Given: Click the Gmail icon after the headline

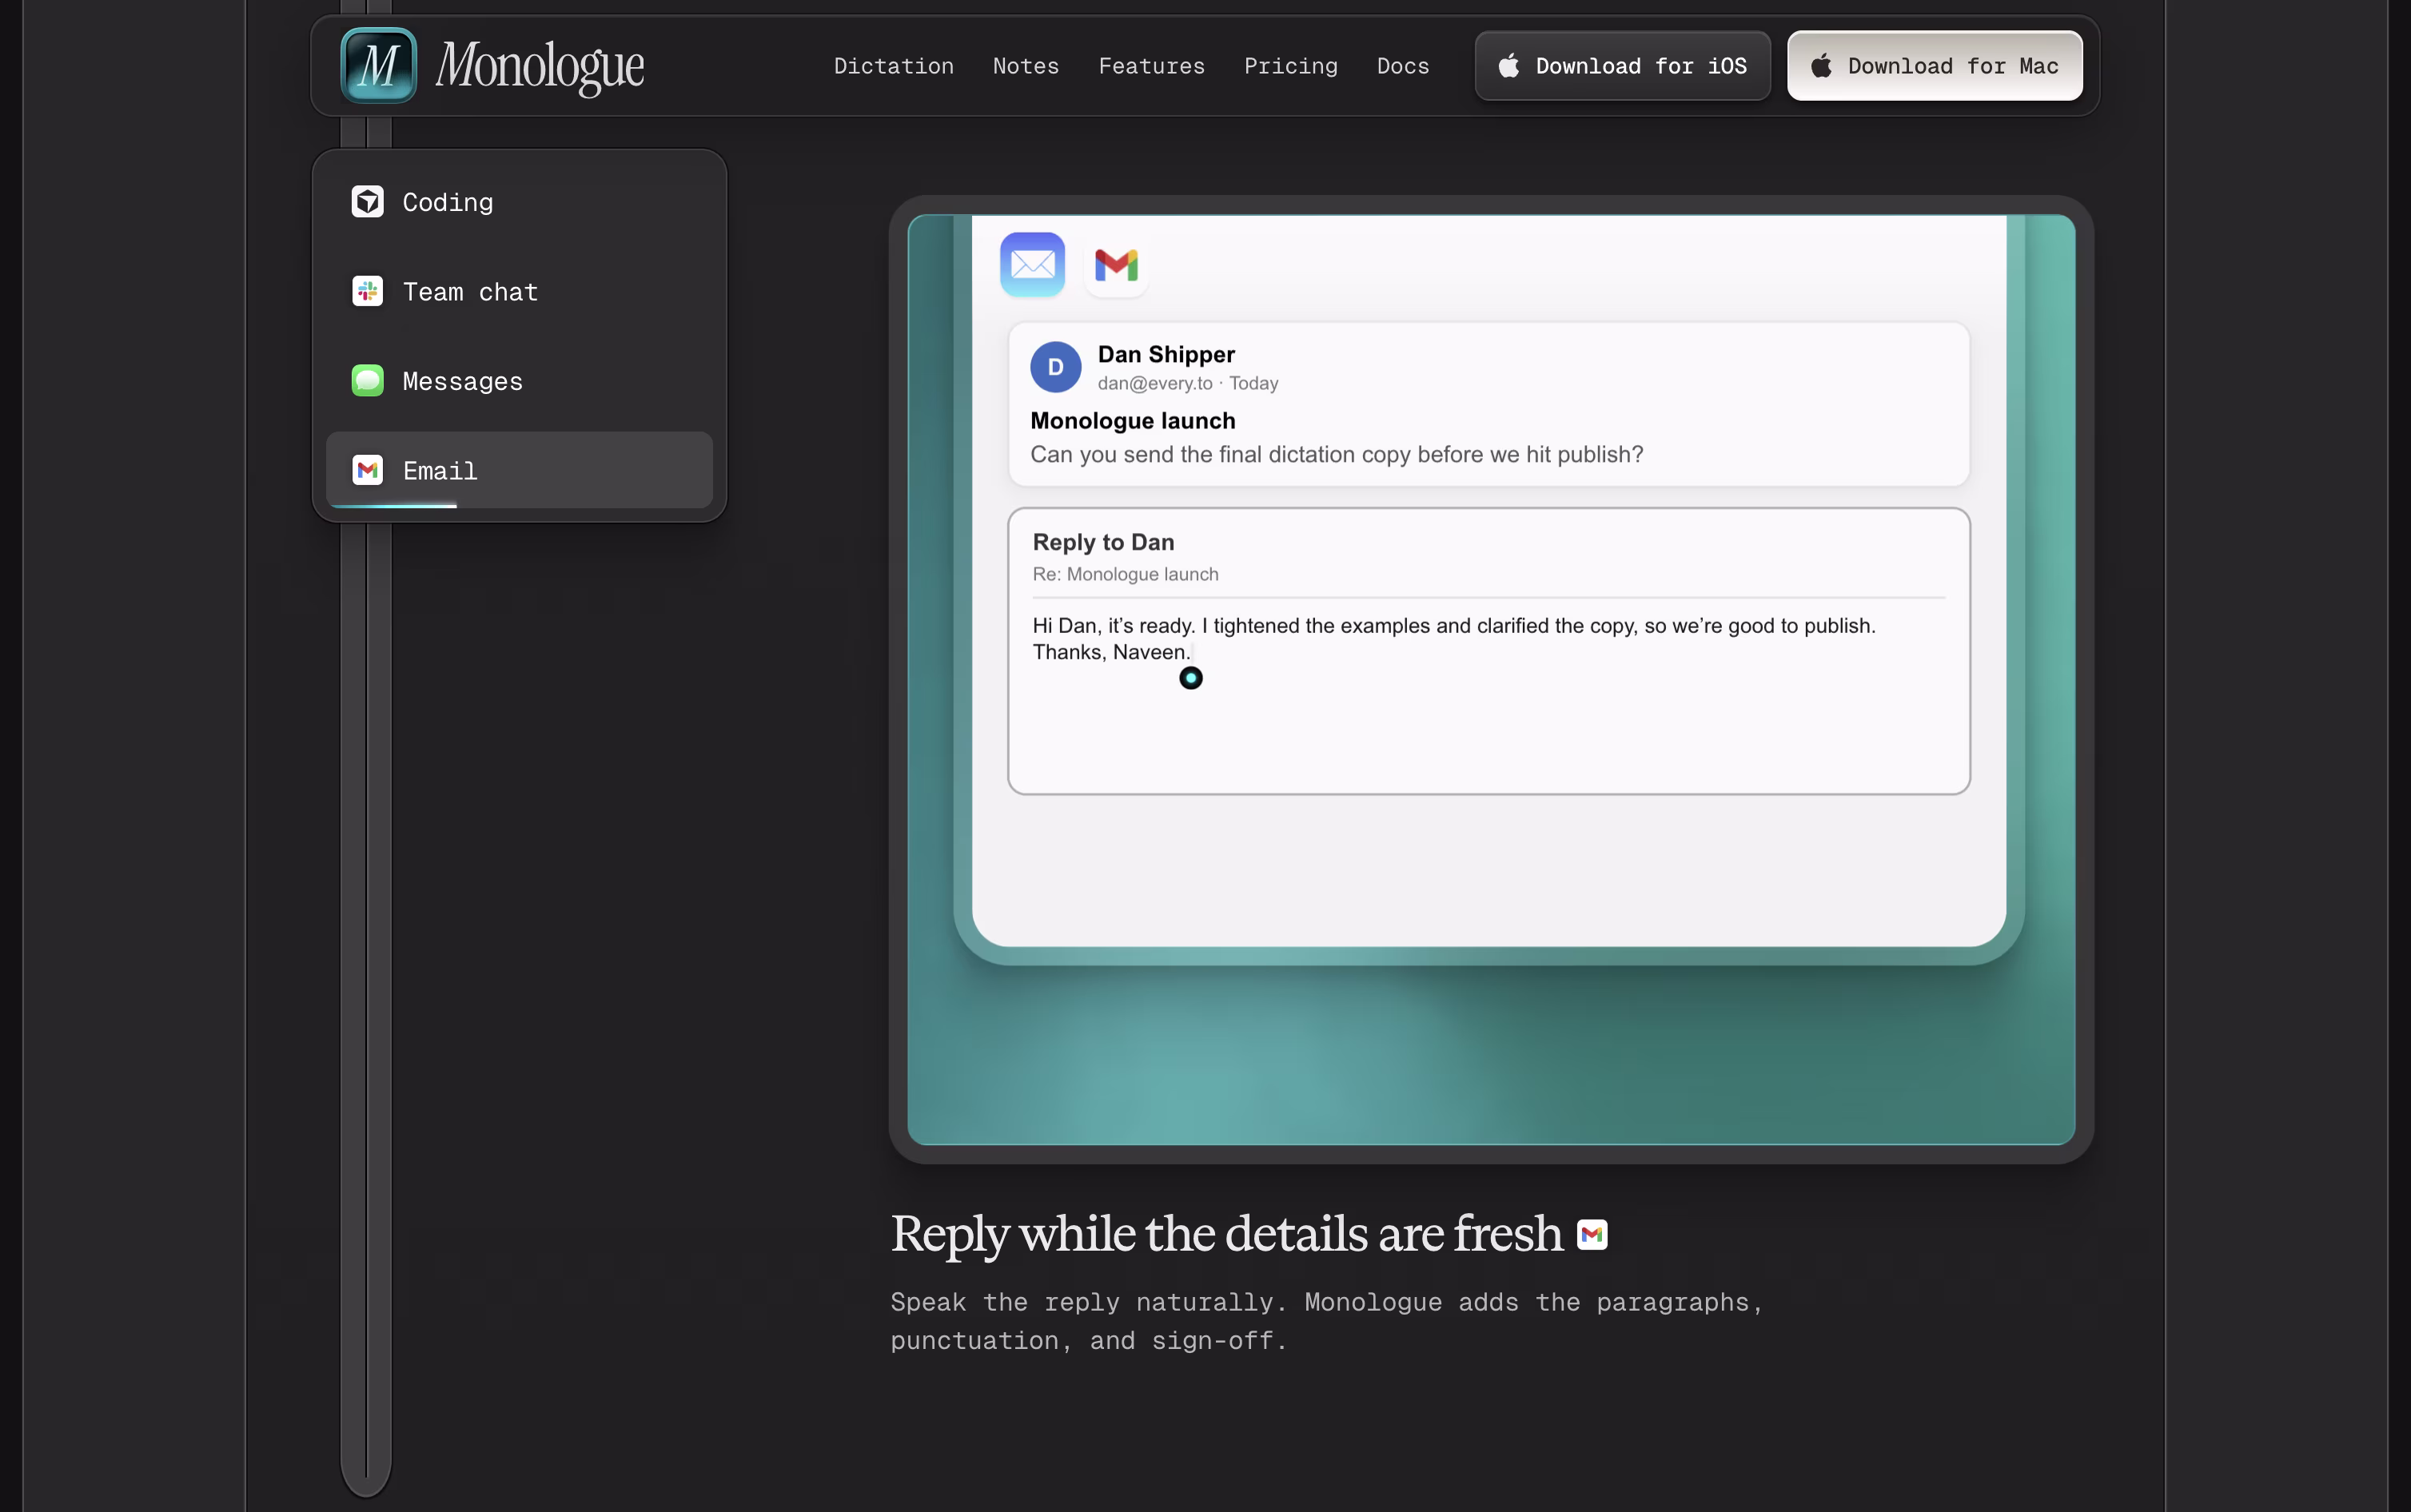Looking at the screenshot, I should pos(1592,1235).
